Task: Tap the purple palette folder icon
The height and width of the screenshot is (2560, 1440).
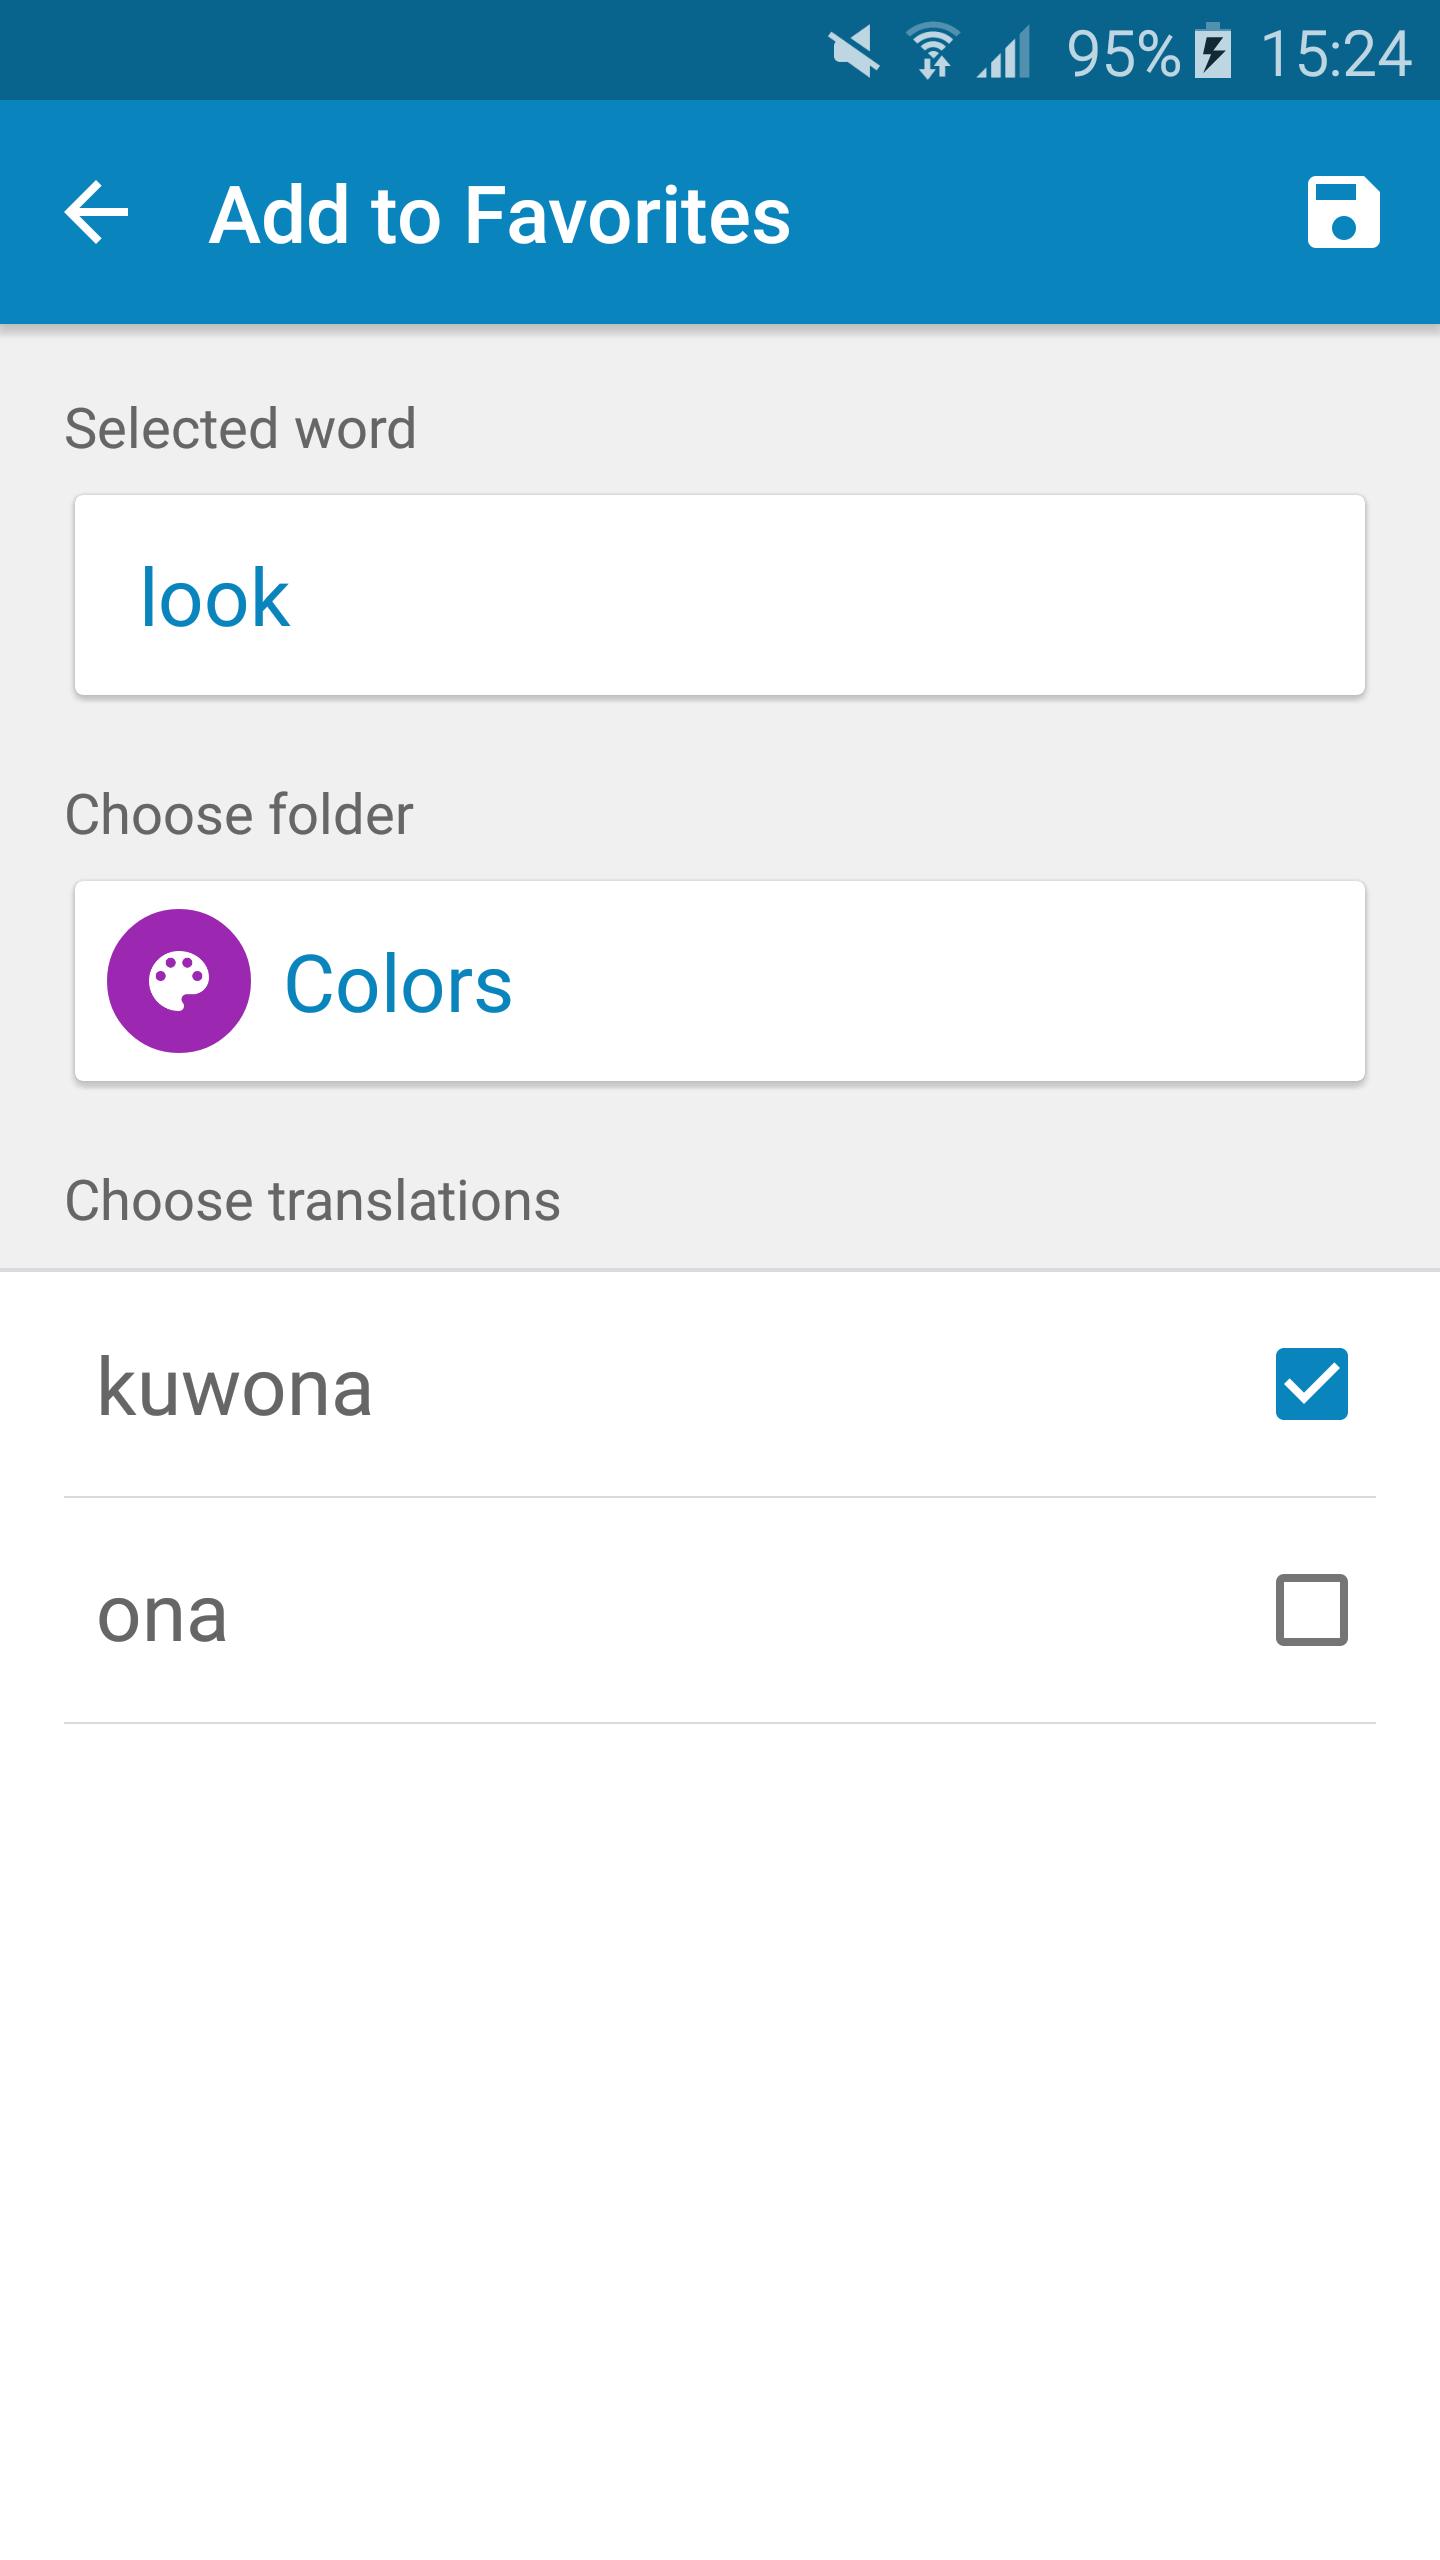Action: pyautogui.click(x=179, y=981)
